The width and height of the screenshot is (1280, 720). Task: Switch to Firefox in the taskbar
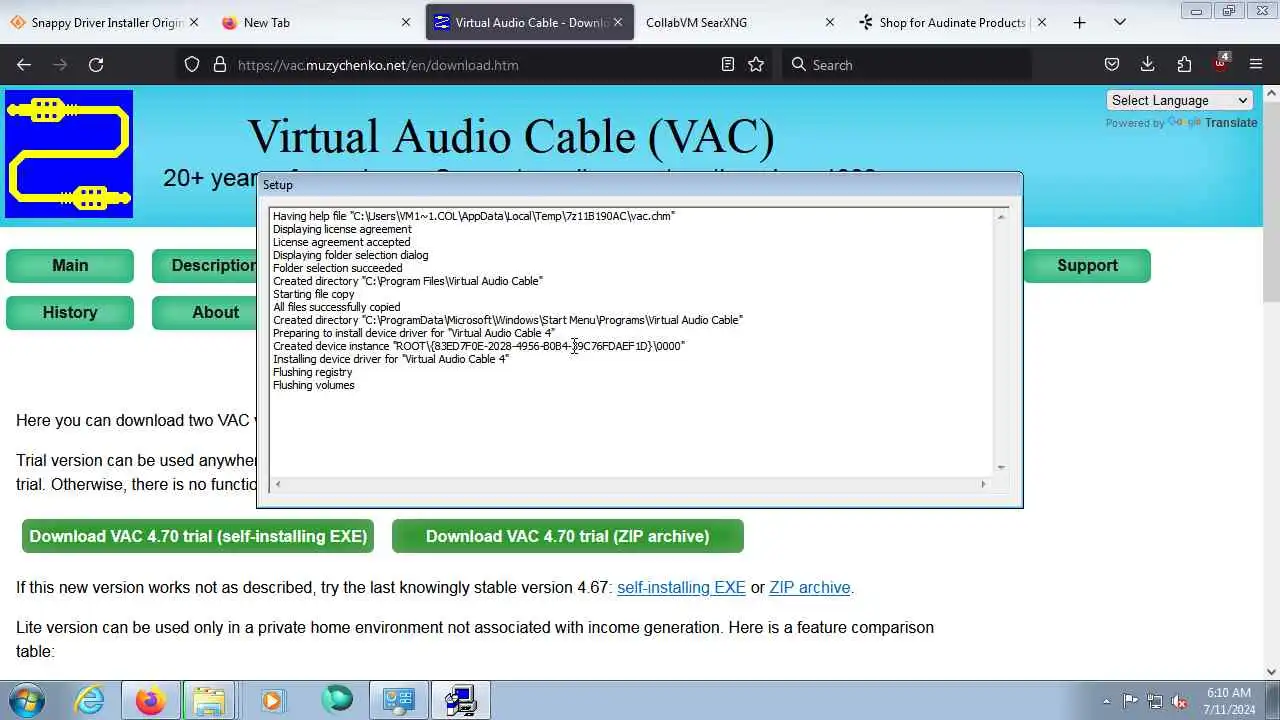pyautogui.click(x=150, y=700)
